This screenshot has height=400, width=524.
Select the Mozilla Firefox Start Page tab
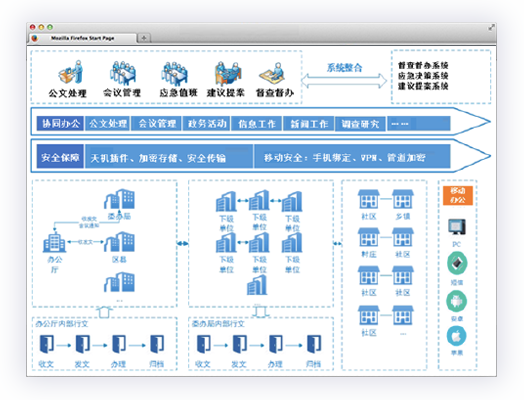(x=83, y=38)
